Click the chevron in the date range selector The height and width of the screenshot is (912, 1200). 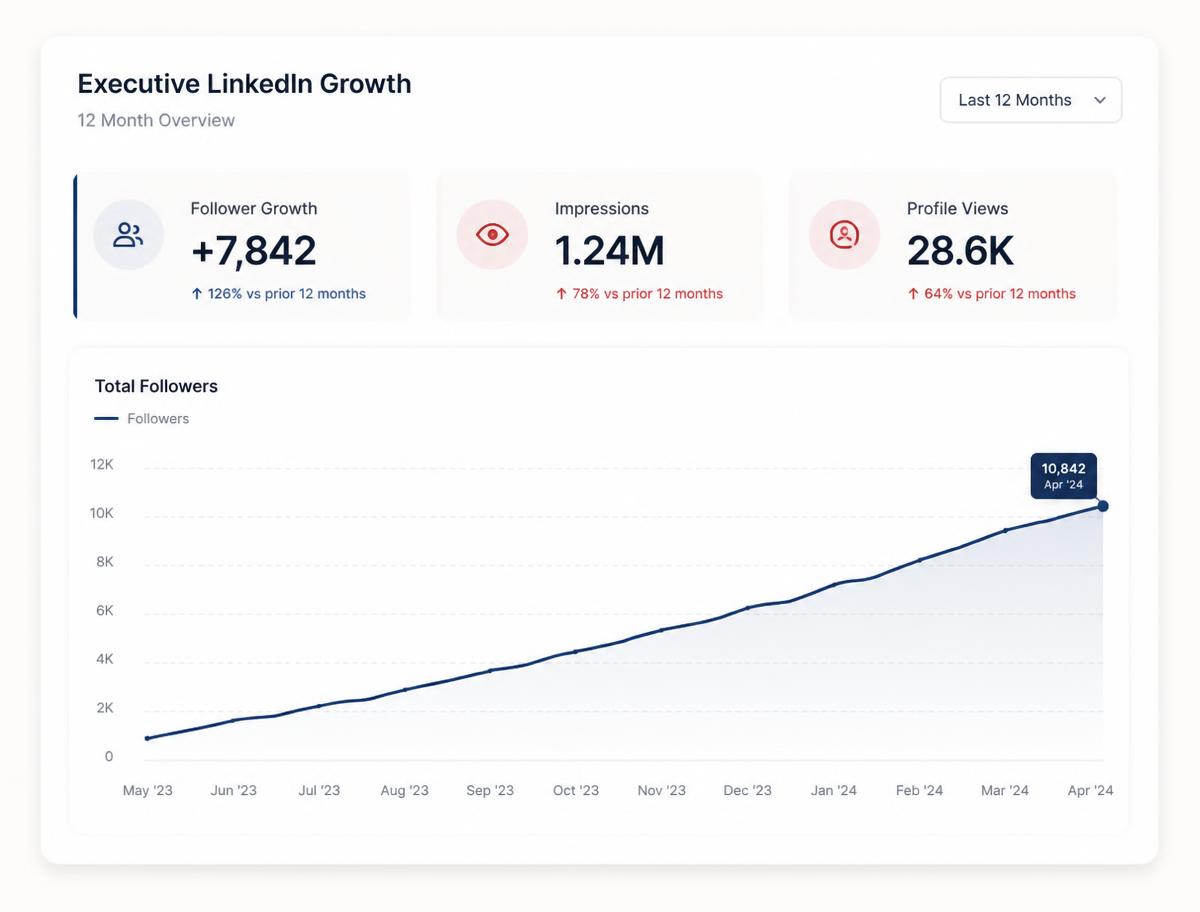1100,100
